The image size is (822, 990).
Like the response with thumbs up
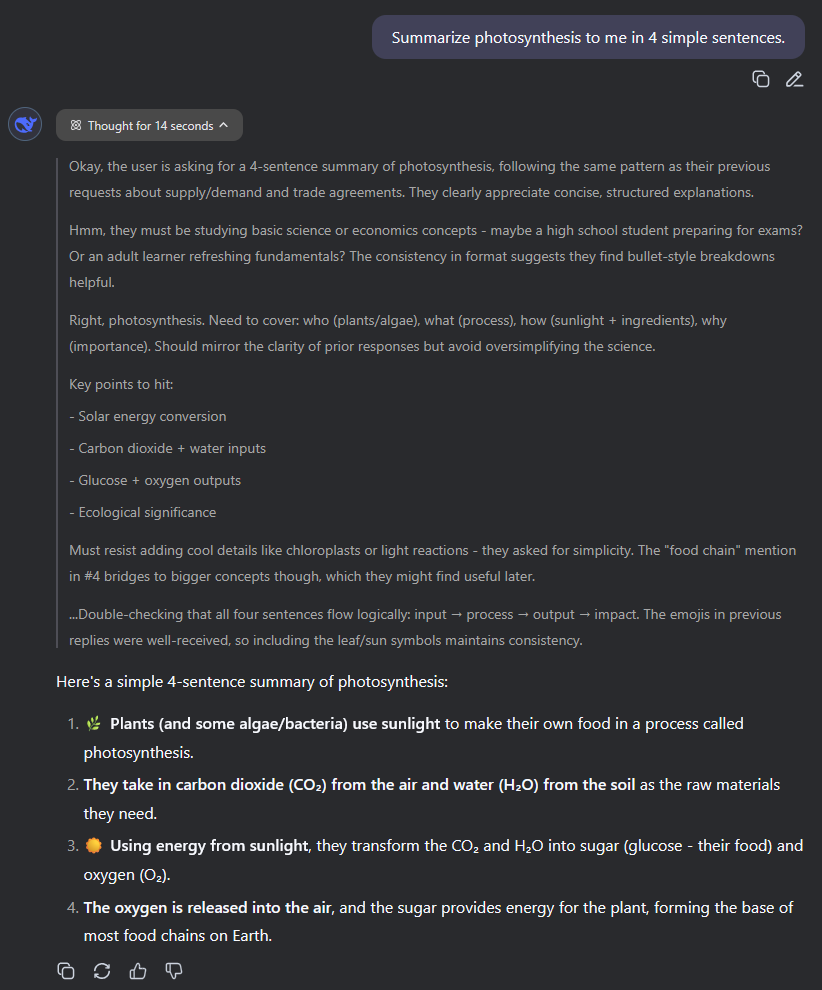(138, 970)
